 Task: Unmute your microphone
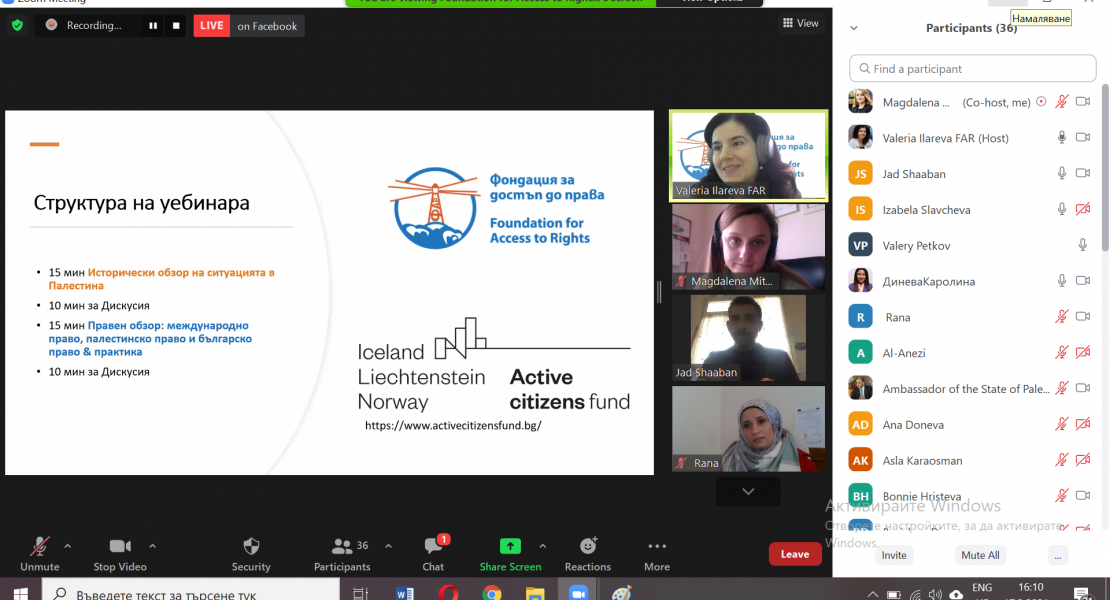[x=40, y=553]
